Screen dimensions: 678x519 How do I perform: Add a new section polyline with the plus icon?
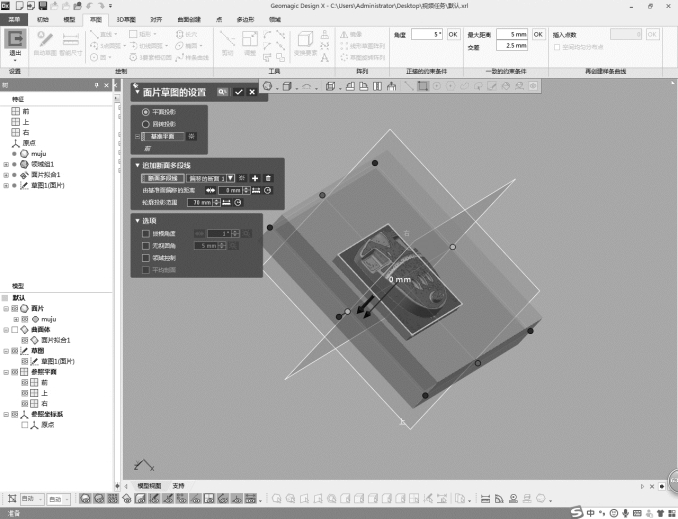click(x=255, y=177)
